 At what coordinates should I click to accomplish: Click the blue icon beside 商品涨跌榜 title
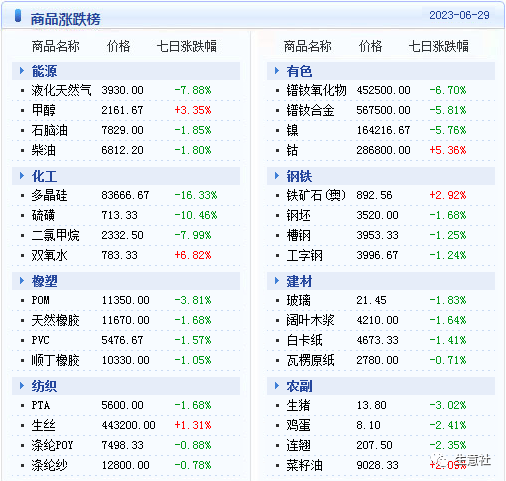point(18,16)
